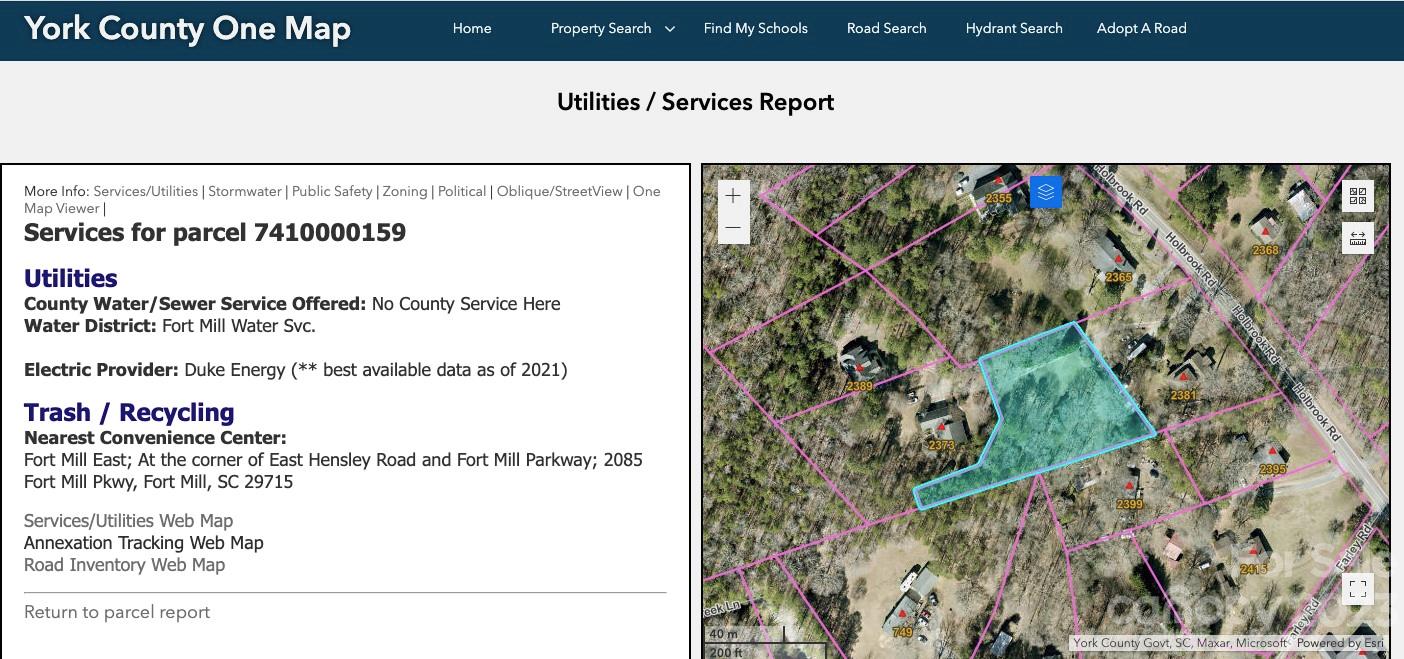The width and height of the screenshot is (1404, 659).
Task: Click the Utilities section heading
Action: [x=71, y=278]
